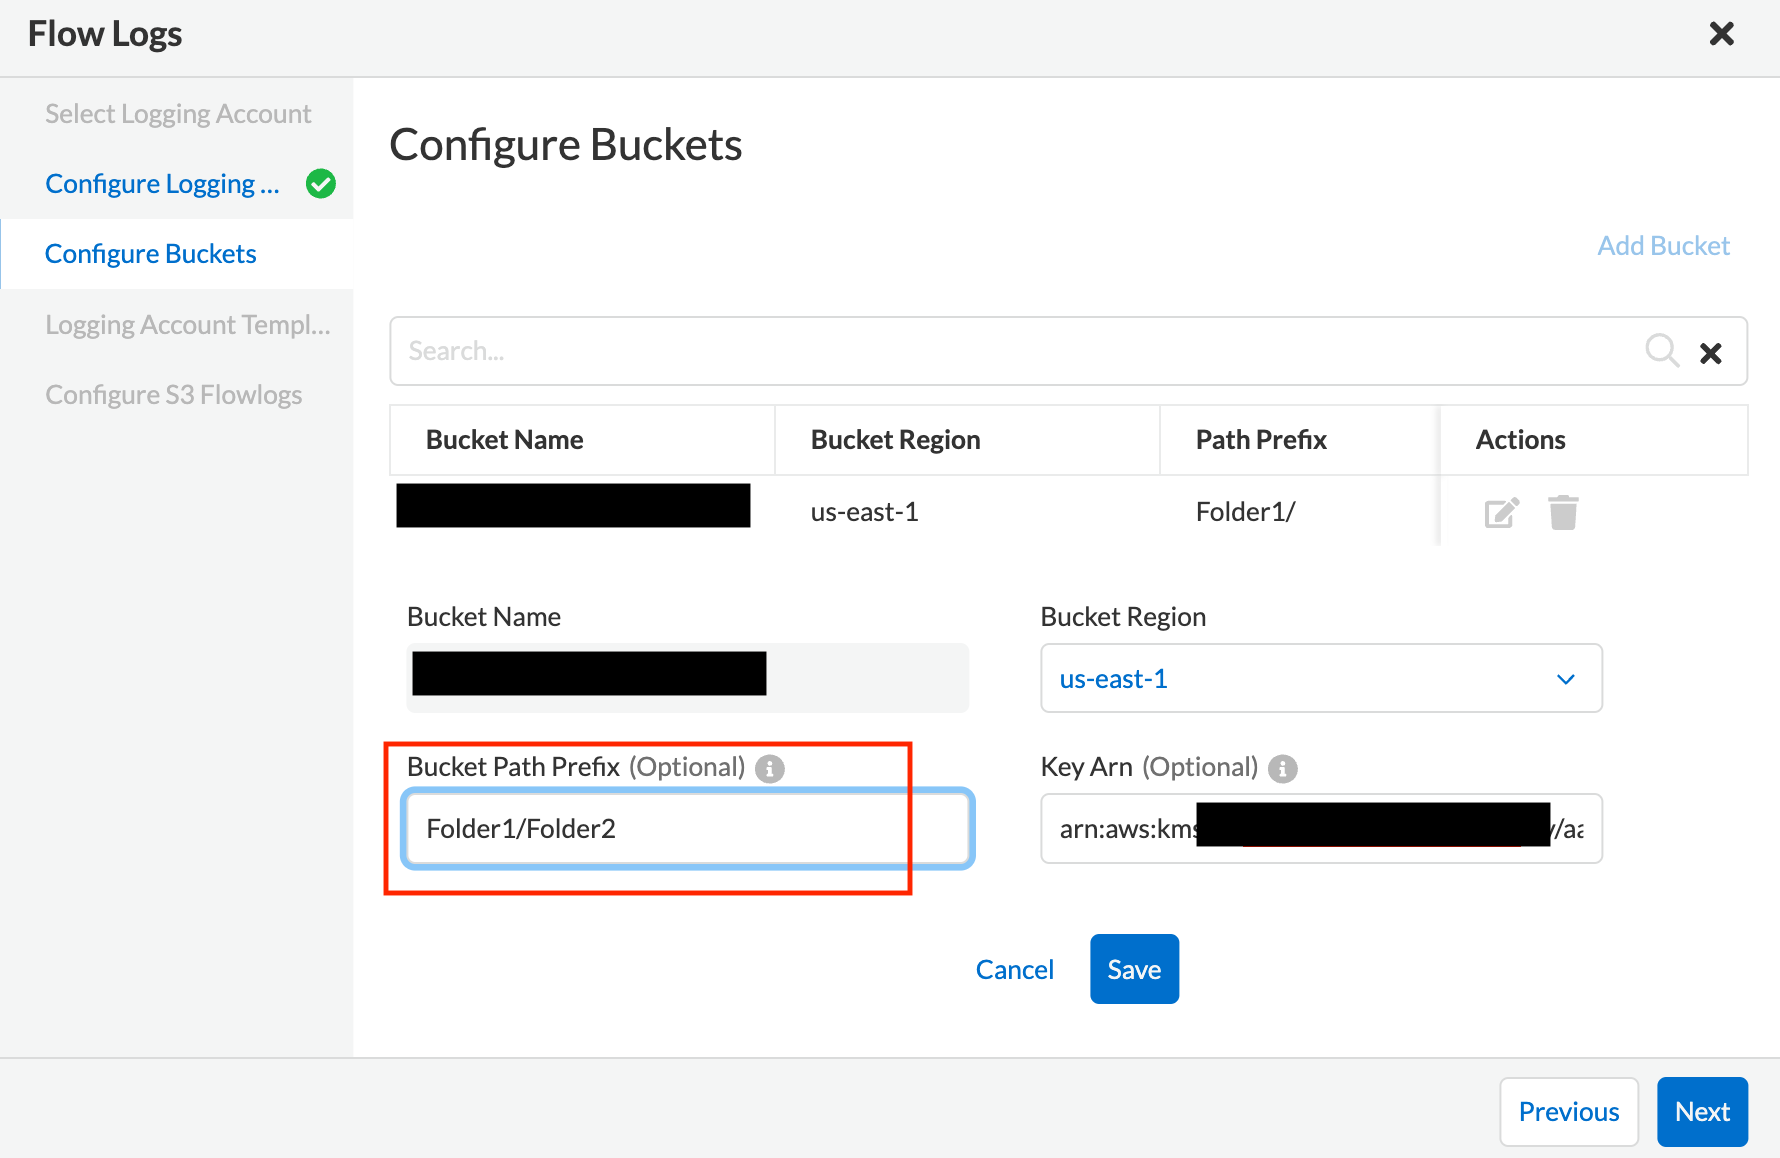Open Logging Account Template step
This screenshot has width=1780, height=1158.
click(187, 325)
